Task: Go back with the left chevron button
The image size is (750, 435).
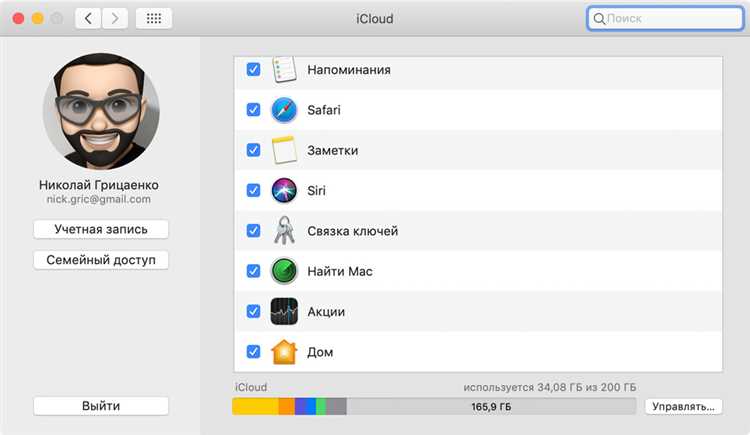Action: pos(88,19)
